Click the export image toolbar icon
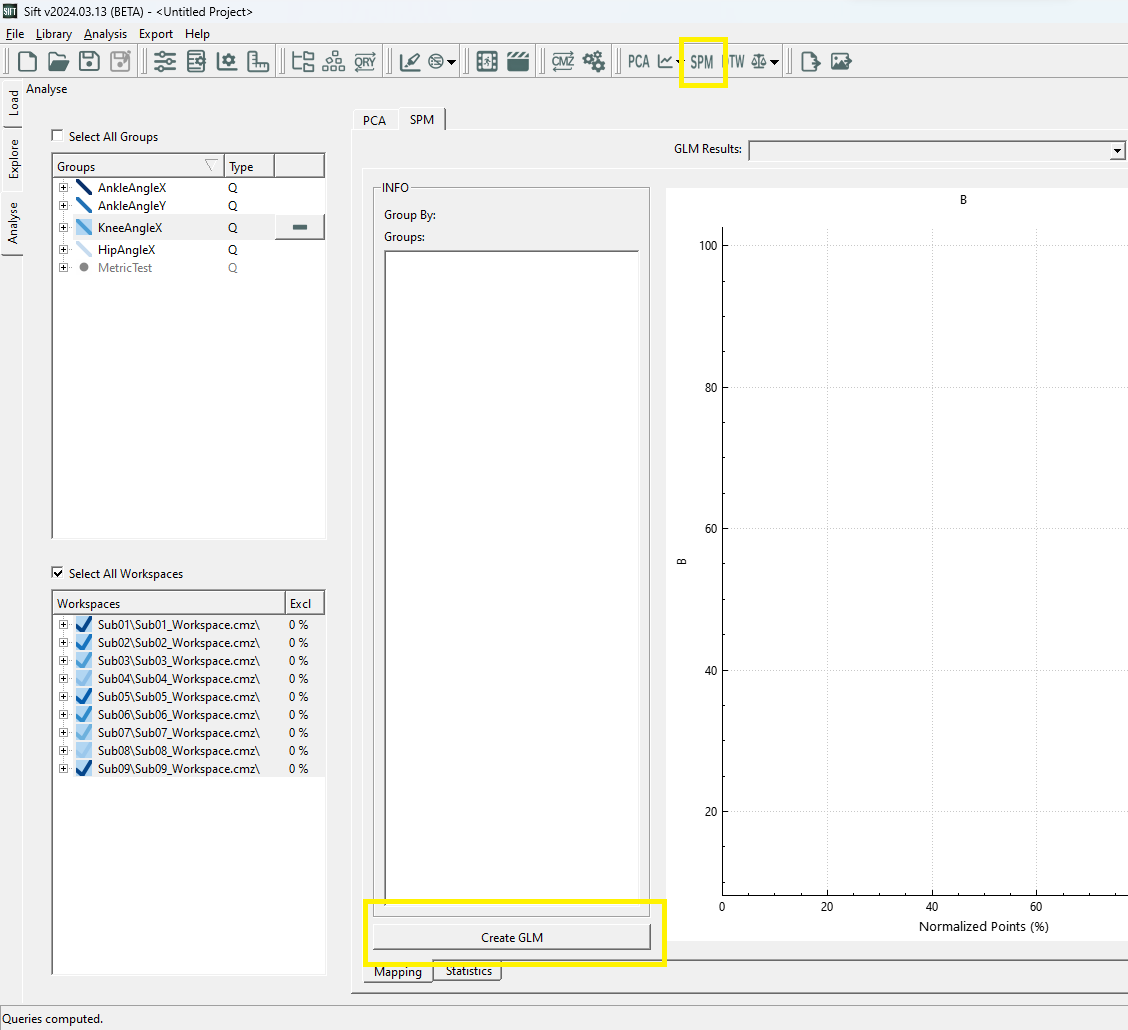The height and width of the screenshot is (1030, 1128). (840, 61)
